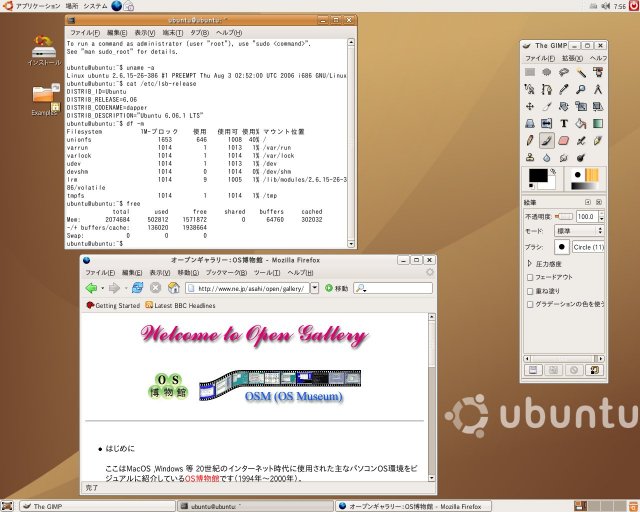Enable the 重ね塗り checkbox

(x=530, y=291)
